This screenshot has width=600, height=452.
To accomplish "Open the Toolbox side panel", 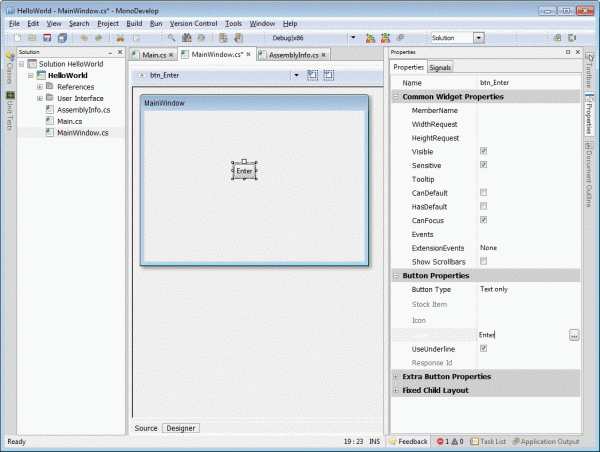I will click(589, 70).
